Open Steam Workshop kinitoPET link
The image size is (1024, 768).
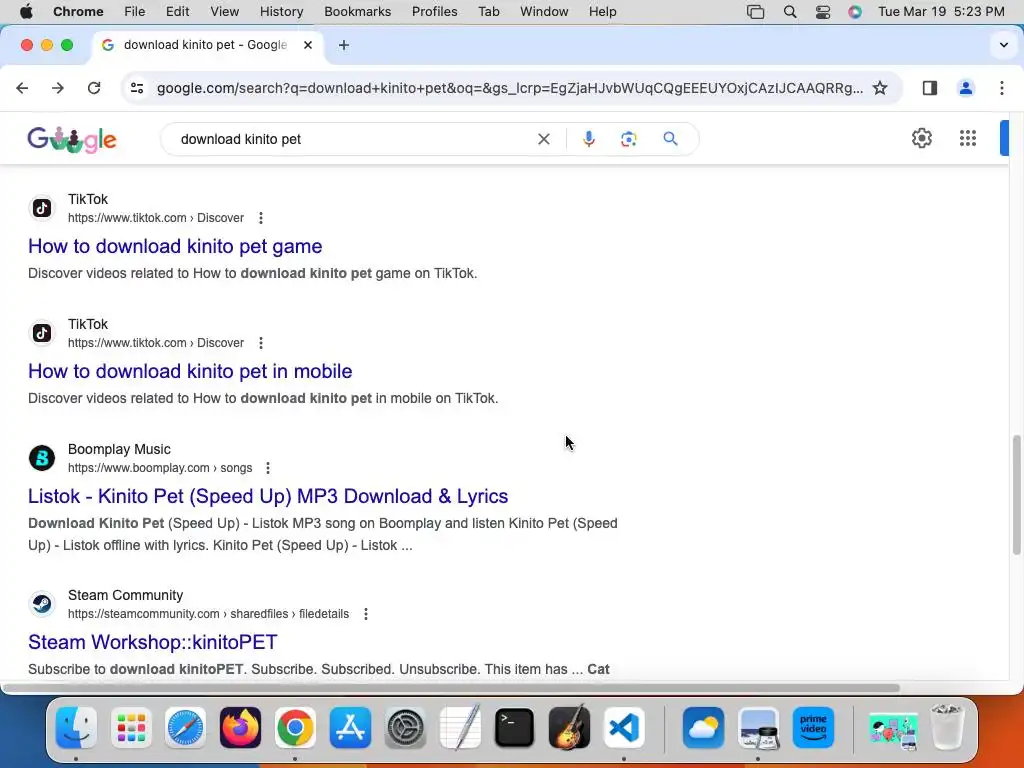pos(153,642)
